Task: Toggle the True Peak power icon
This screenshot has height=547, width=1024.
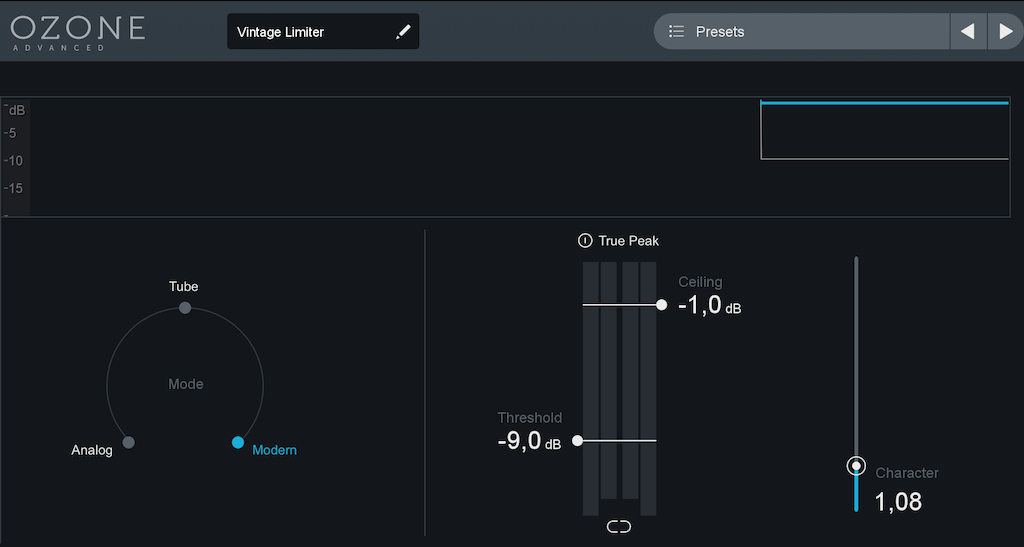Action: coord(585,241)
